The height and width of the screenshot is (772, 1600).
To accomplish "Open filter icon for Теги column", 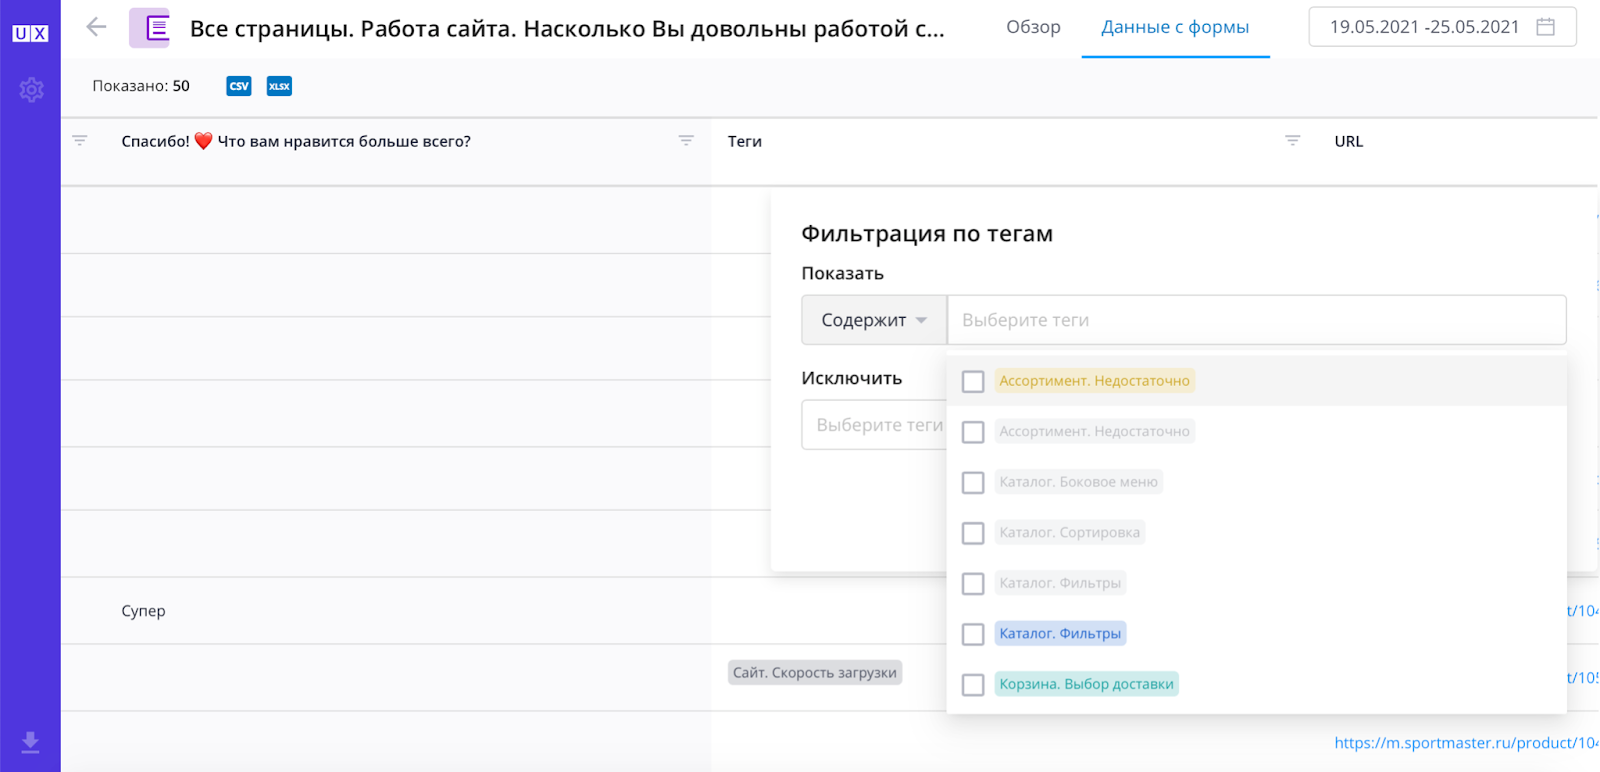I will click(x=1292, y=141).
